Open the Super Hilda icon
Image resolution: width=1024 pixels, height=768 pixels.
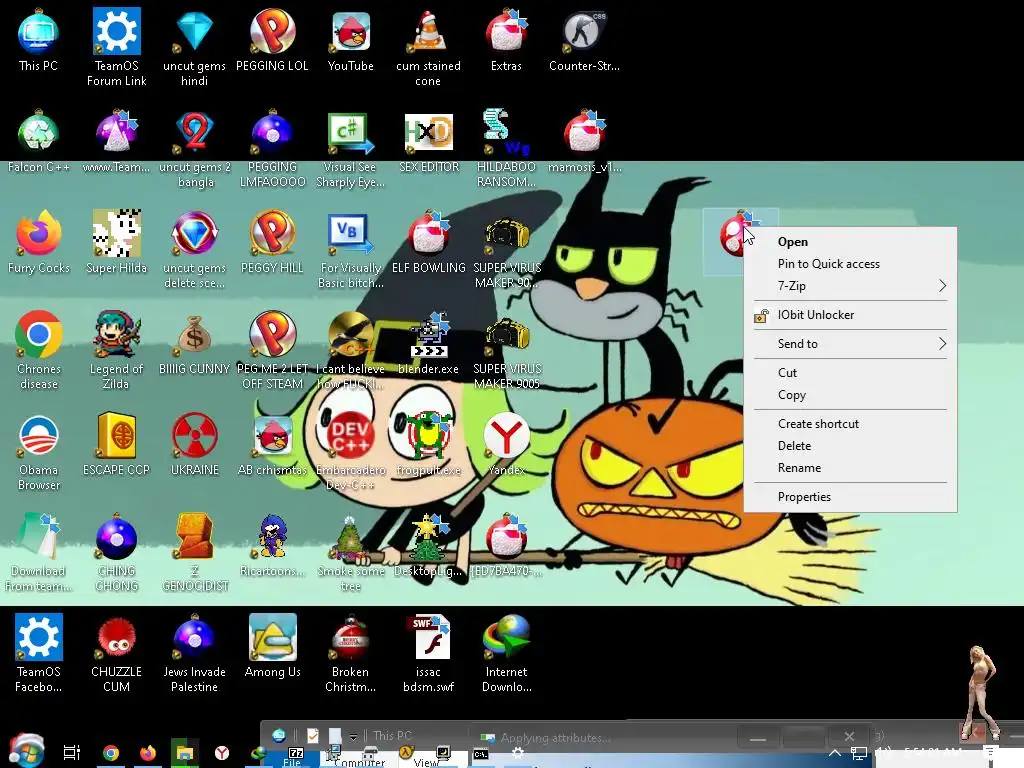(x=116, y=242)
